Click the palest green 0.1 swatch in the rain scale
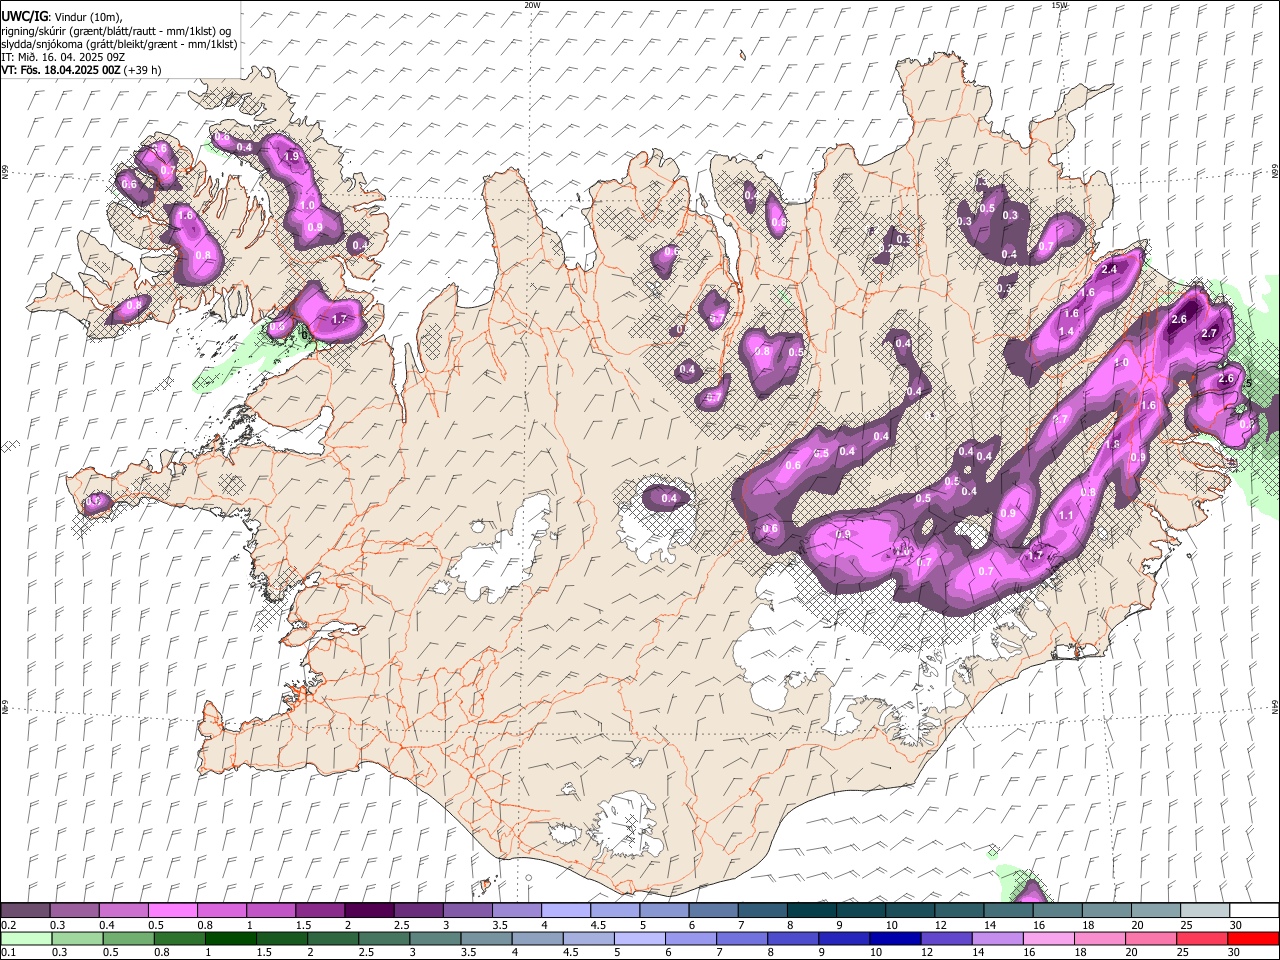The image size is (1280, 960). coord(27,939)
